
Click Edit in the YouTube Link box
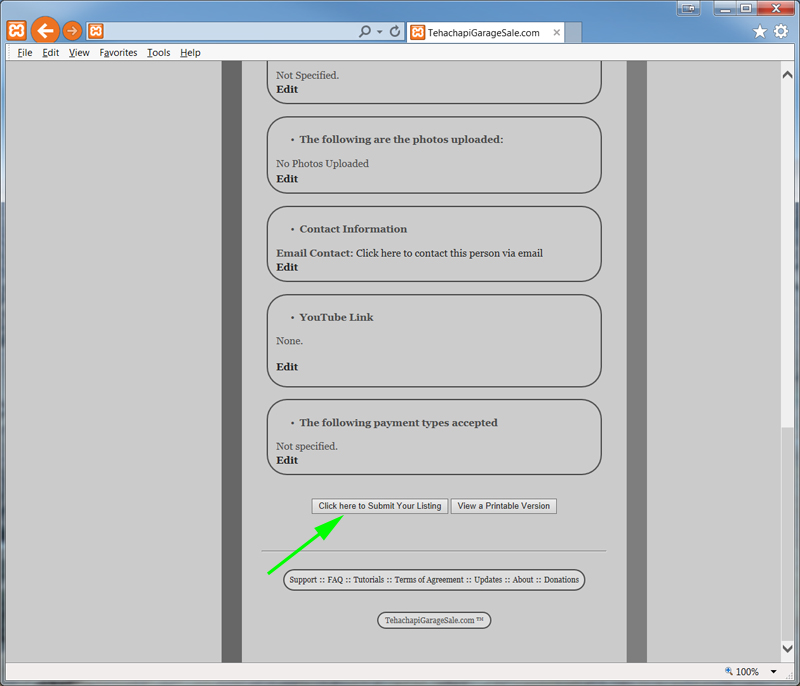(287, 367)
